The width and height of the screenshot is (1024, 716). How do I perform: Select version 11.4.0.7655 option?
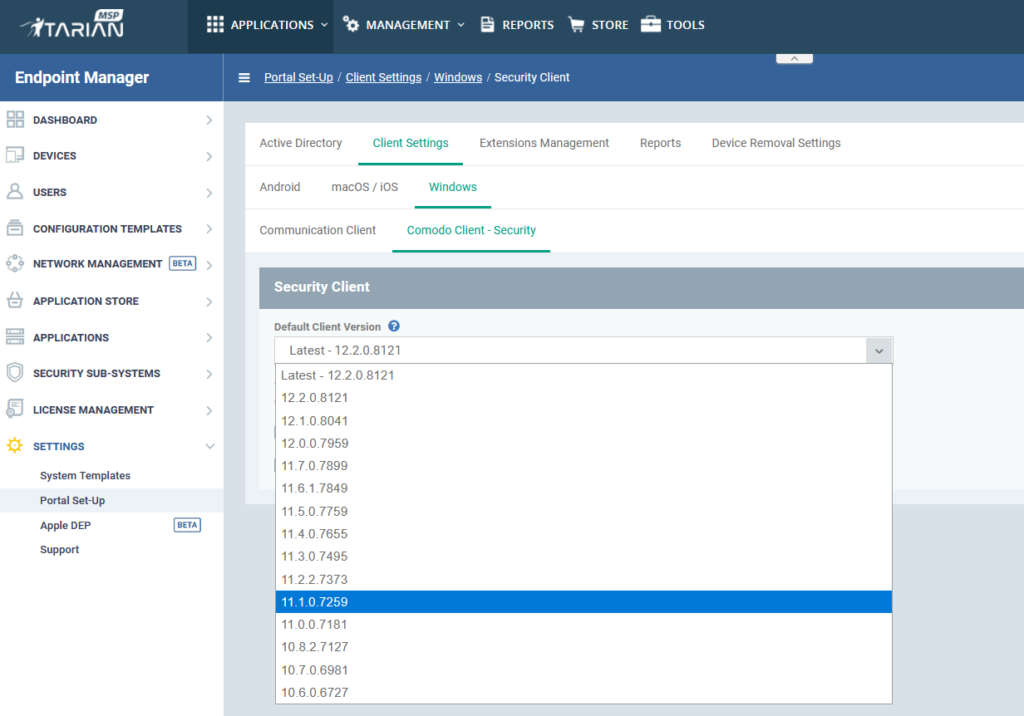tap(584, 534)
